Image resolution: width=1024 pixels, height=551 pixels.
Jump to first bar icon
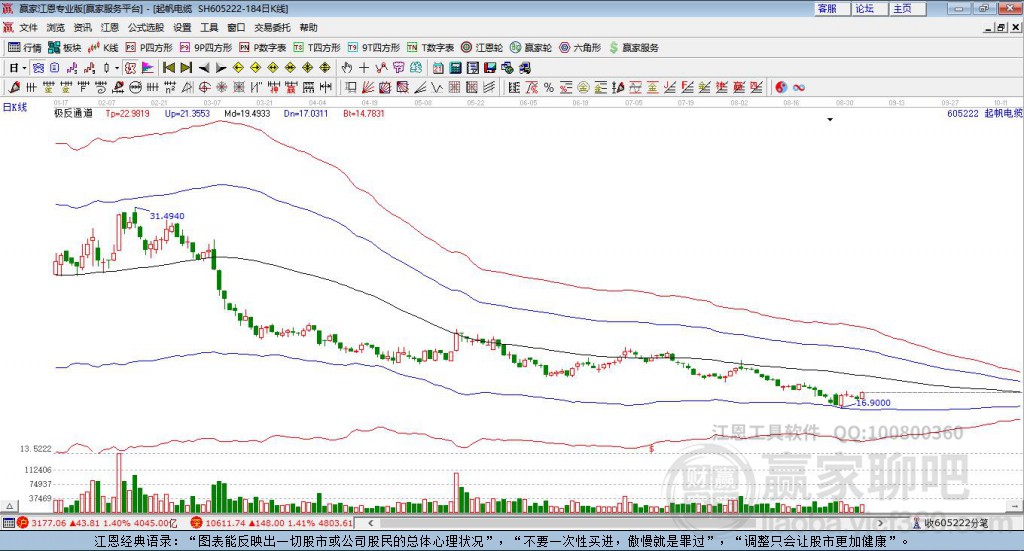pos(169,68)
